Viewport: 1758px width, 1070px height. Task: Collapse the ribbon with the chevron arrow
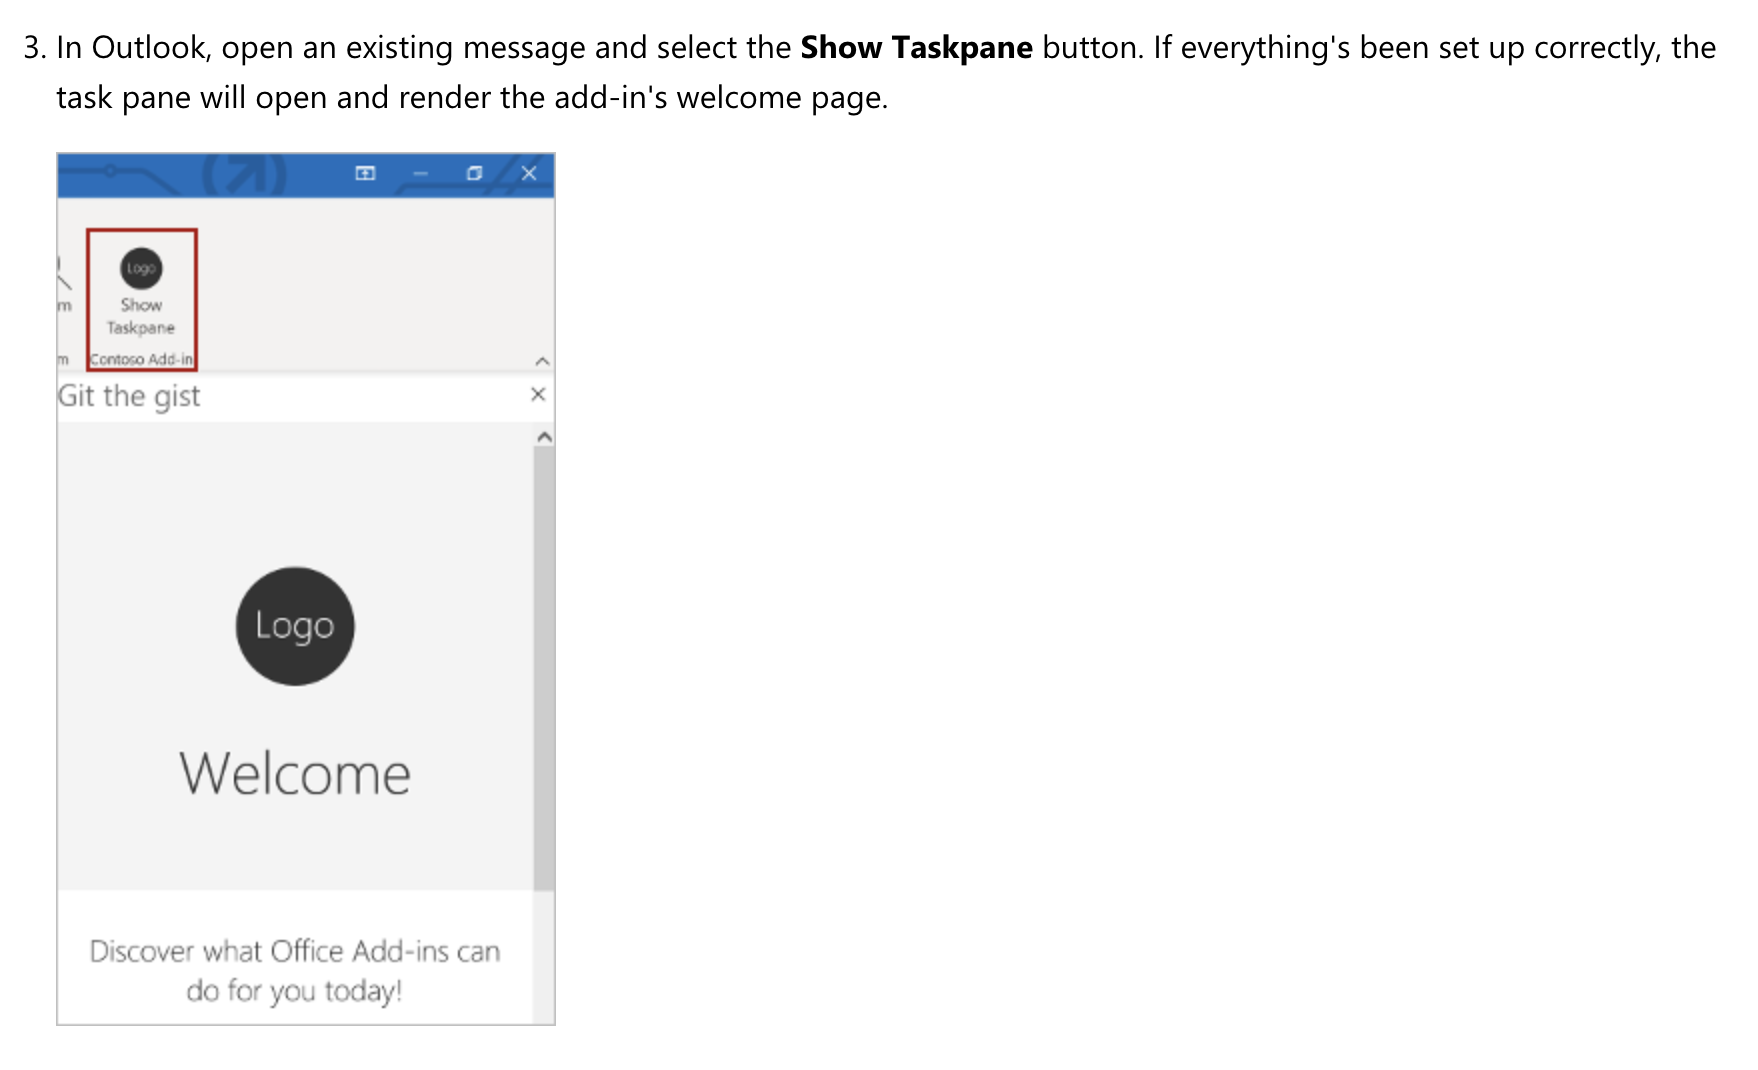pos(542,361)
